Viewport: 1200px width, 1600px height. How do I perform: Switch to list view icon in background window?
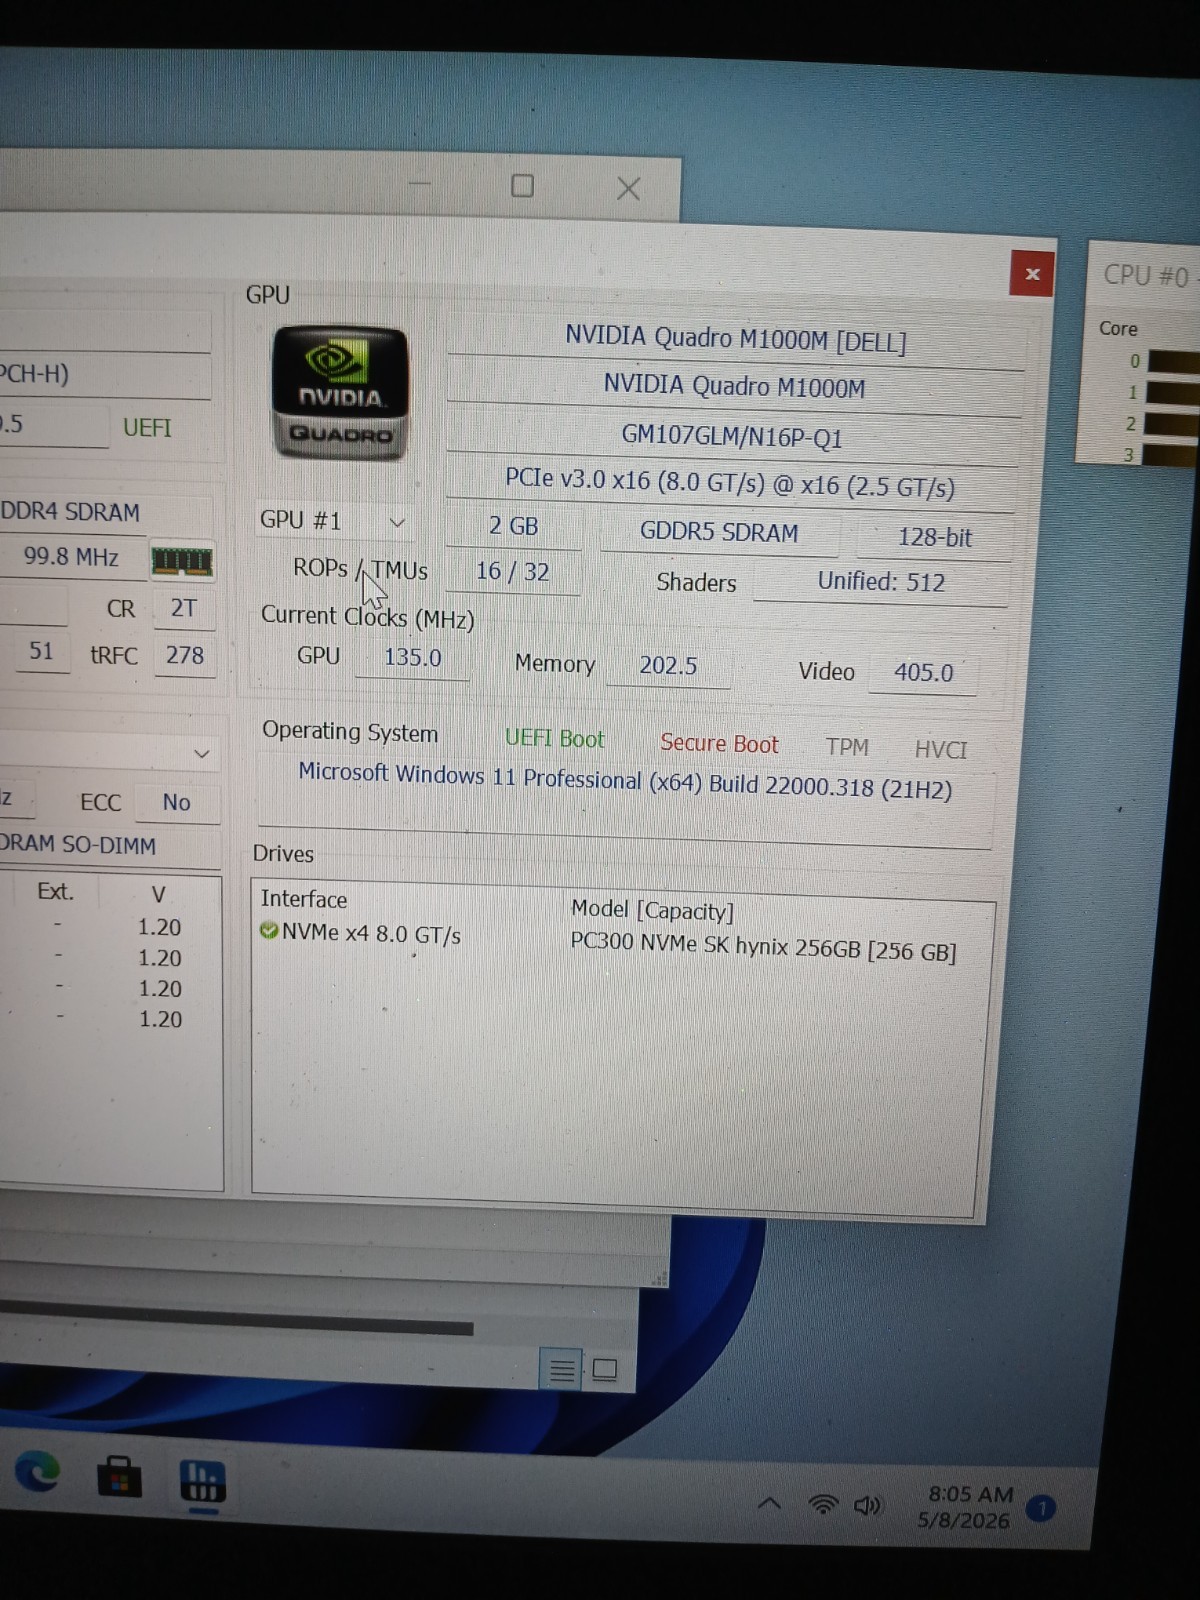(561, 1368)
